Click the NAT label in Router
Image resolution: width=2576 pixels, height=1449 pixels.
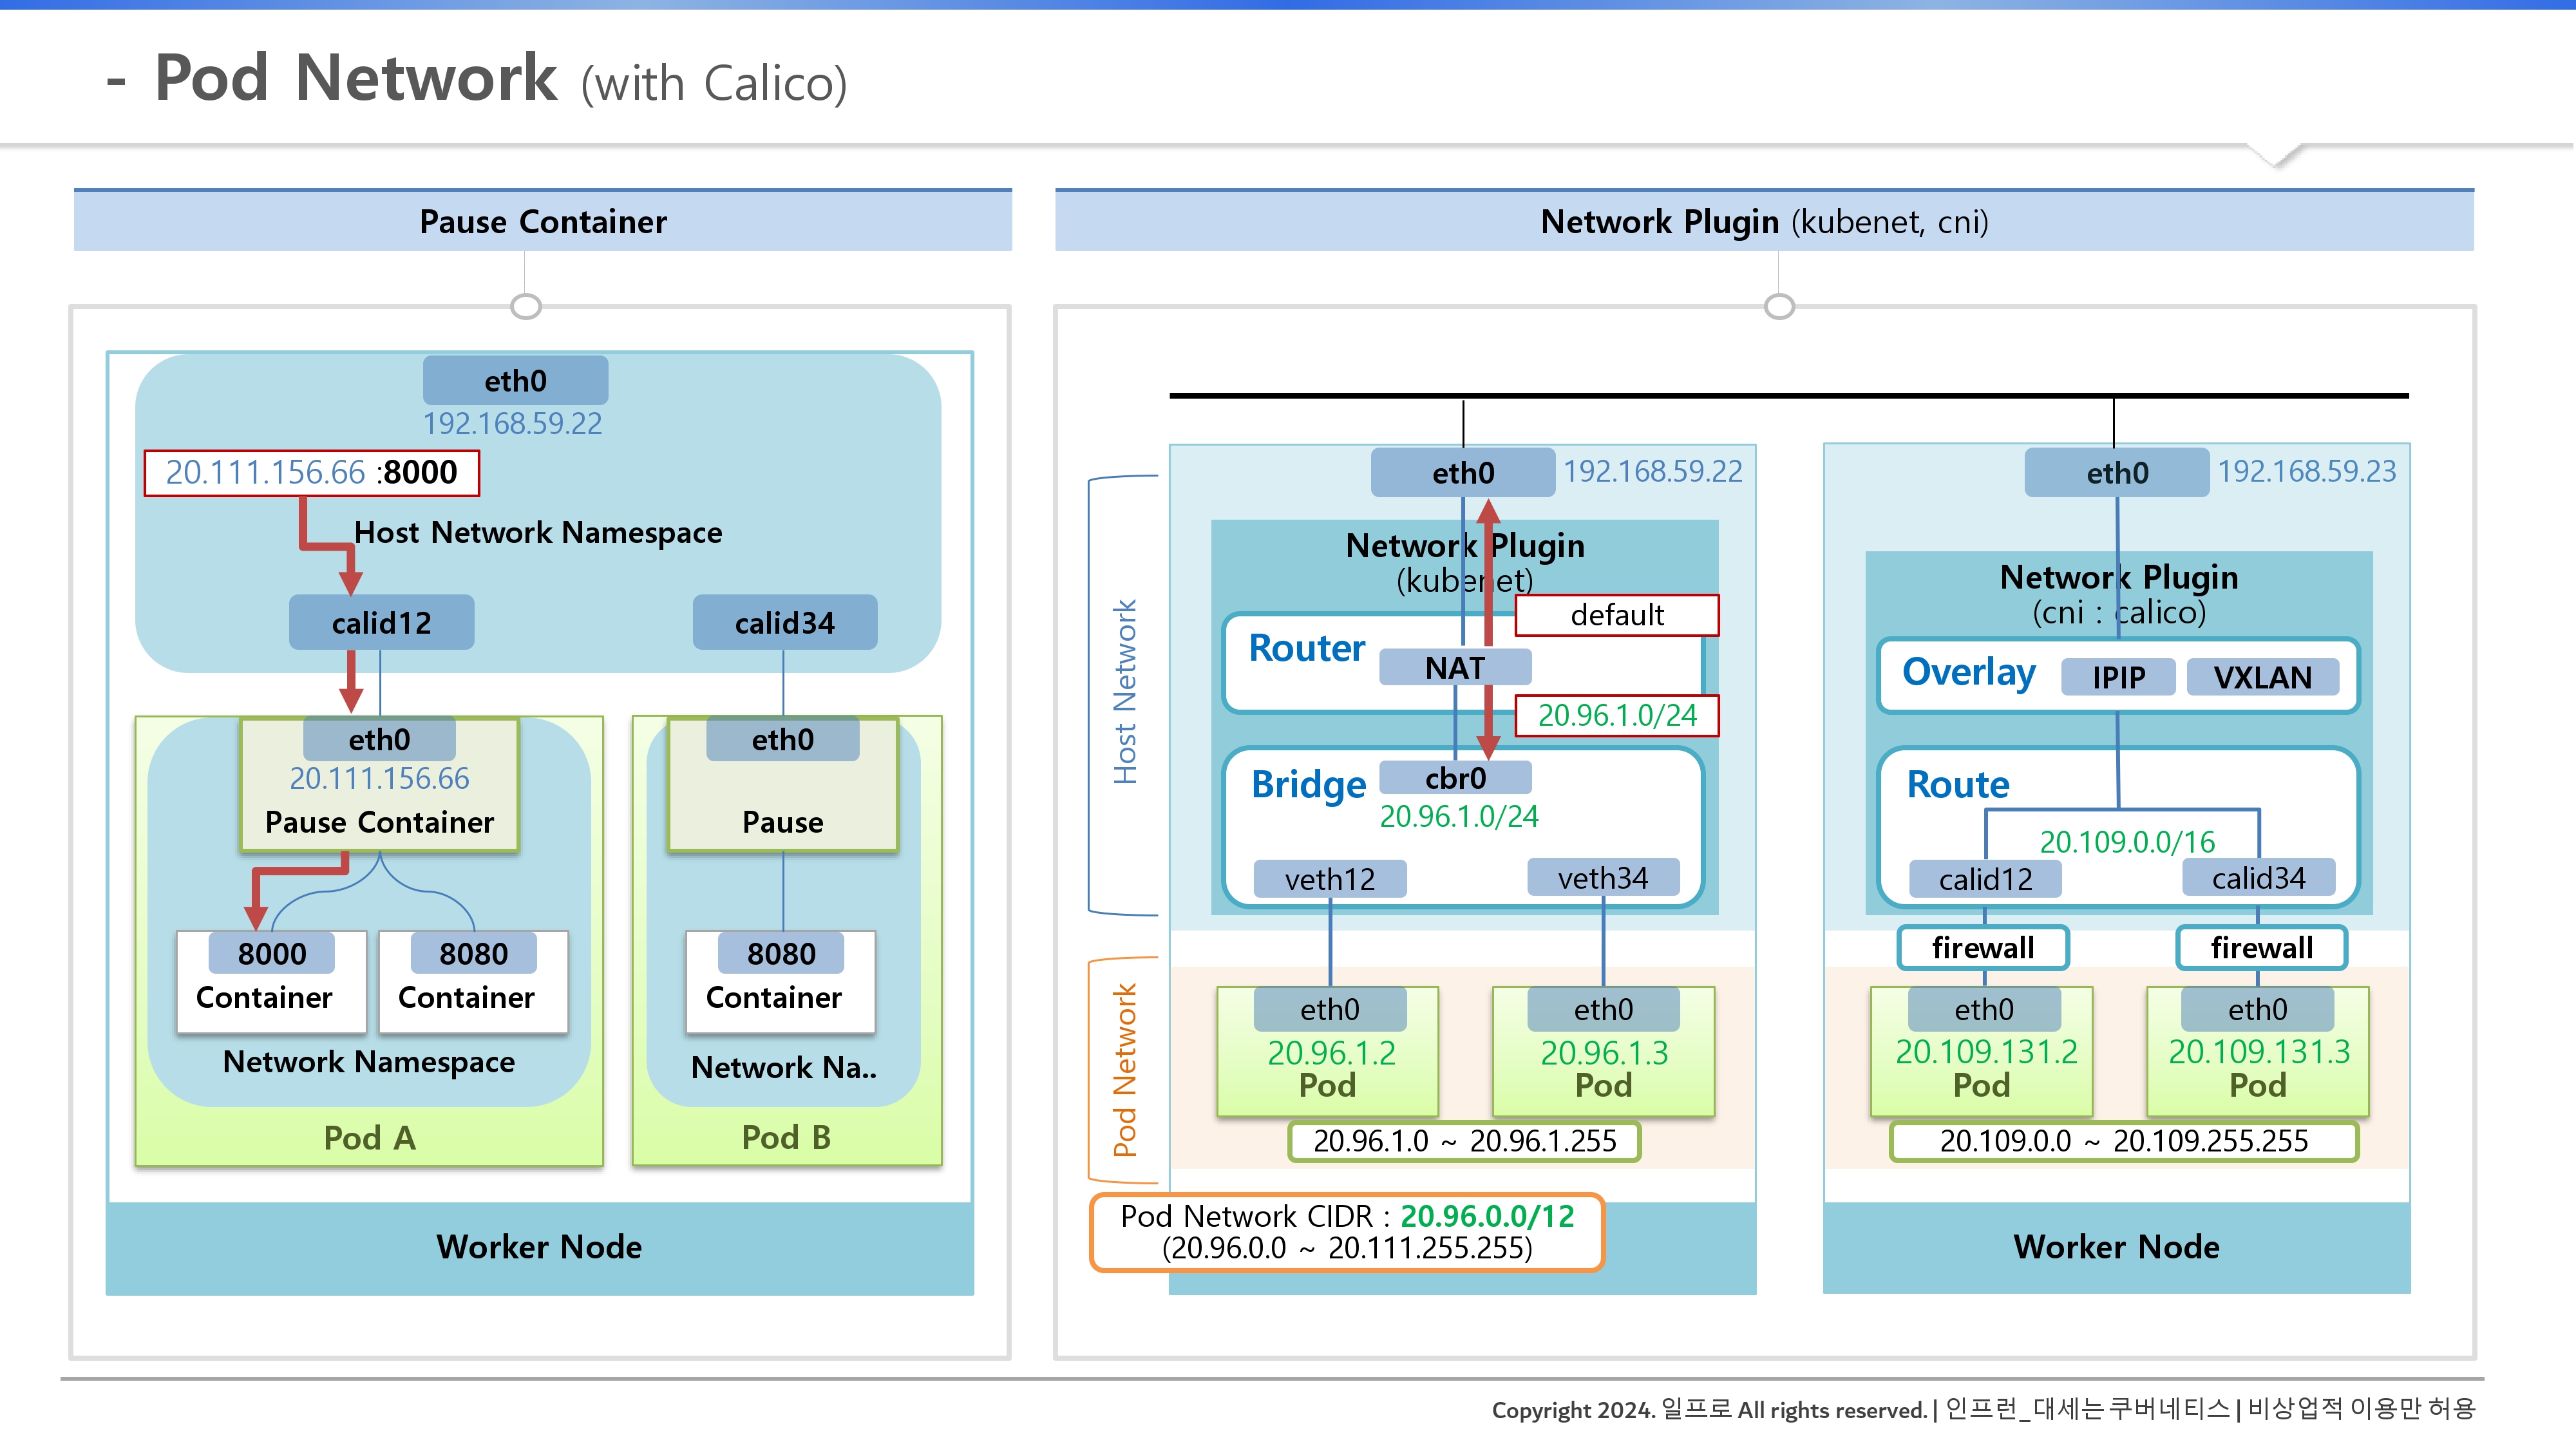point(1454,667)
